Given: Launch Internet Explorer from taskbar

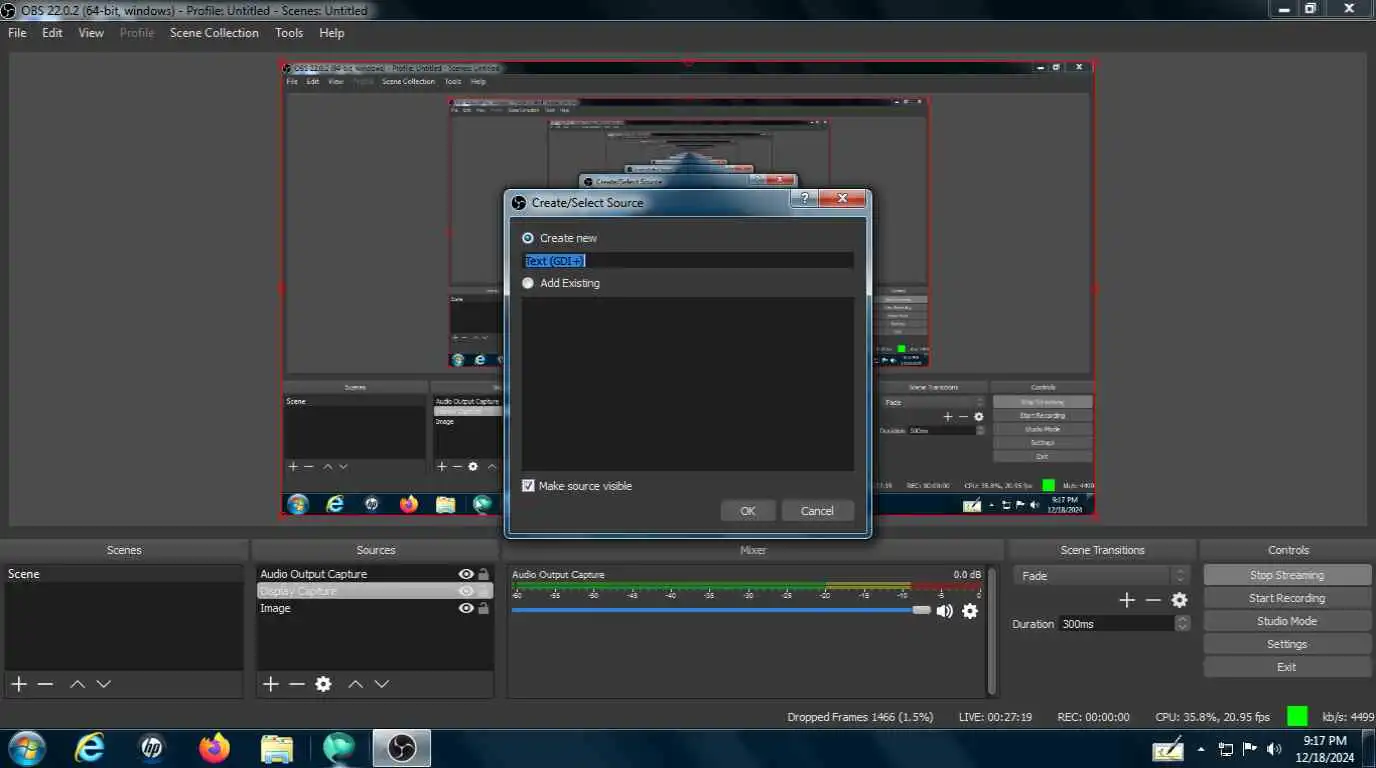Looking at the screenshot, I should (x=90, y=748).
